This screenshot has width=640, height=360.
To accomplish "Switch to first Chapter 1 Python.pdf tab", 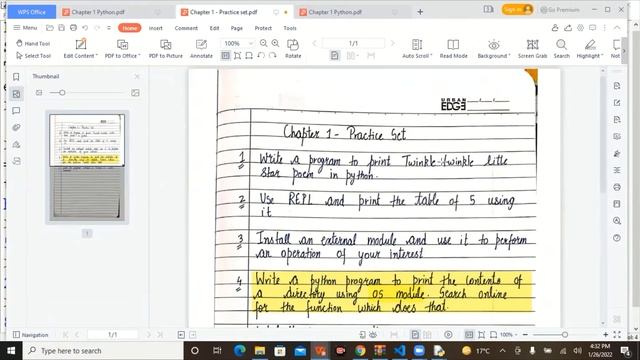I will [98, 12].
